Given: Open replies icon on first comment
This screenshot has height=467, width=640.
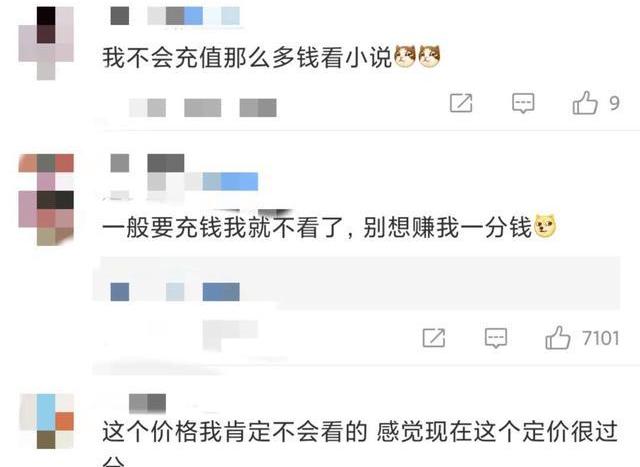Looking at the screenshot, I should pos(523,103).
